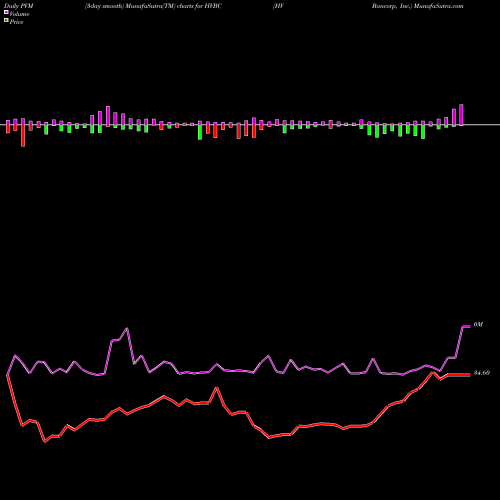This screenshot has height=500, width=500.
Task: Select the 'Volume' legend label
Action: click(19, 14)
